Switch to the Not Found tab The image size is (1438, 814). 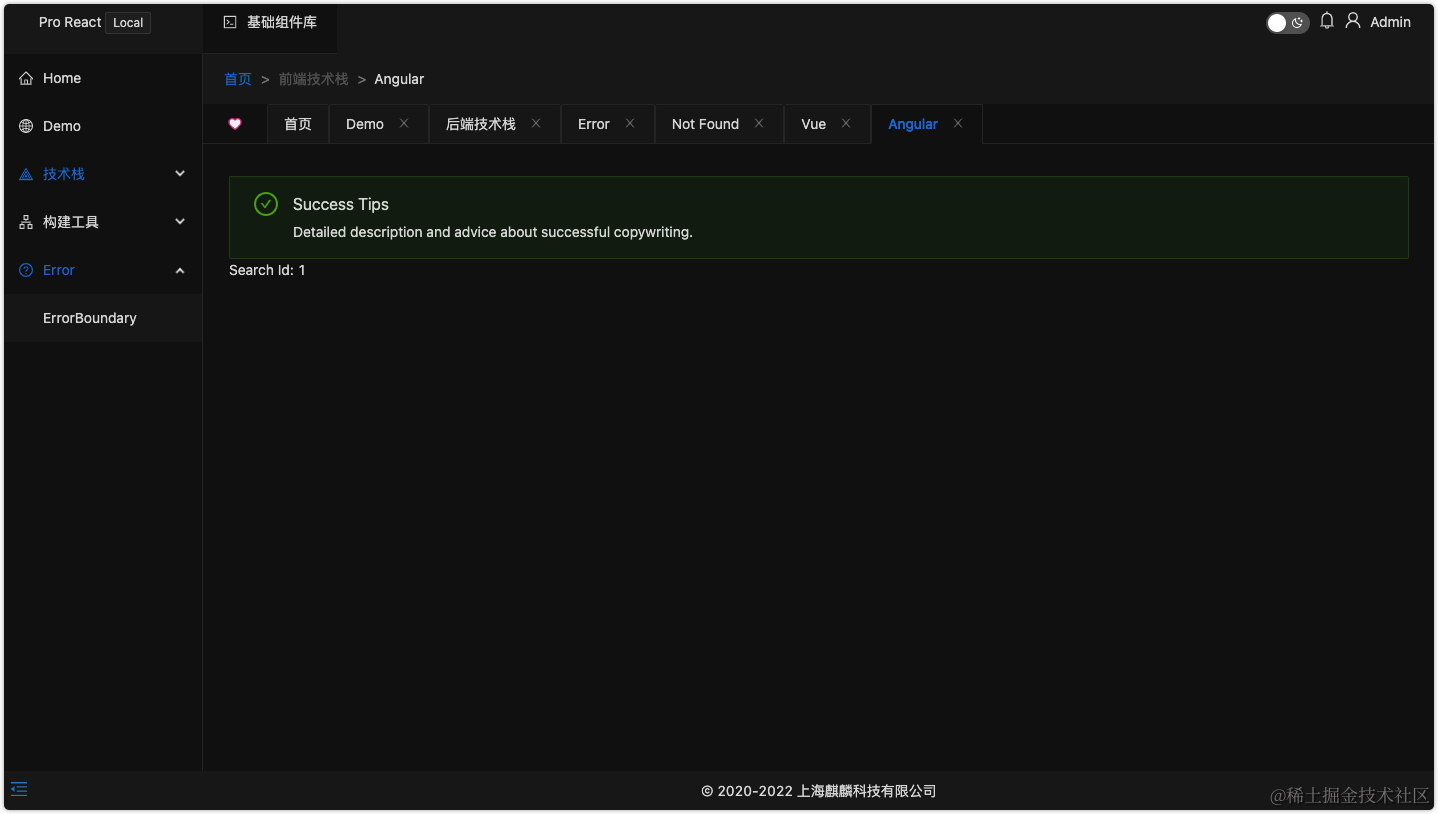tap(705, 124)
